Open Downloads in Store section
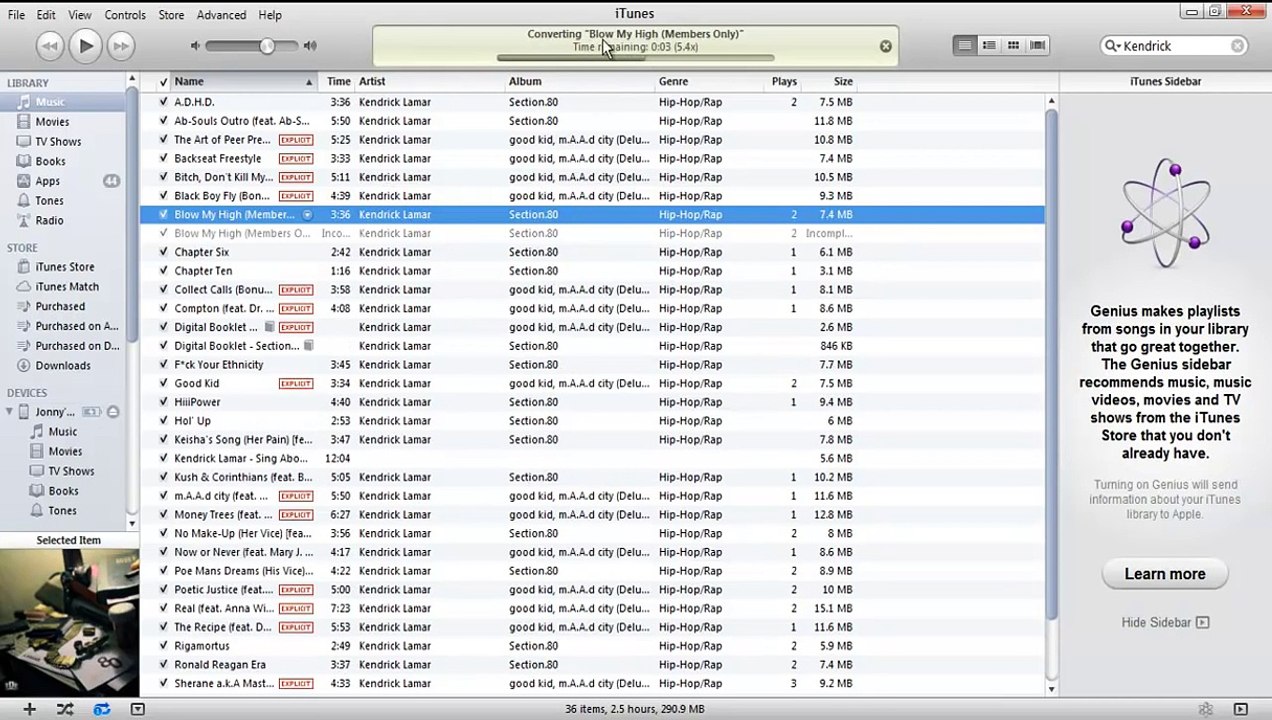Screen dimensions: 1272x720 tap(63, 366)
